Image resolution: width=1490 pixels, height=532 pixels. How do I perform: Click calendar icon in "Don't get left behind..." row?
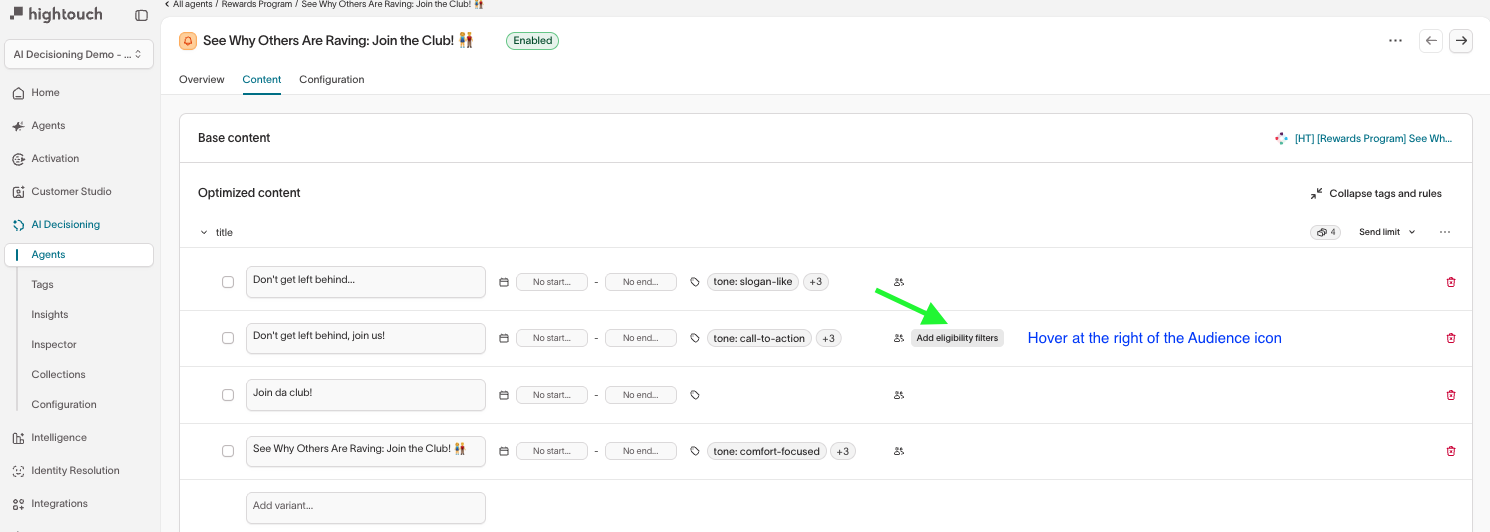pyautogui.click(x=504, y=282)
